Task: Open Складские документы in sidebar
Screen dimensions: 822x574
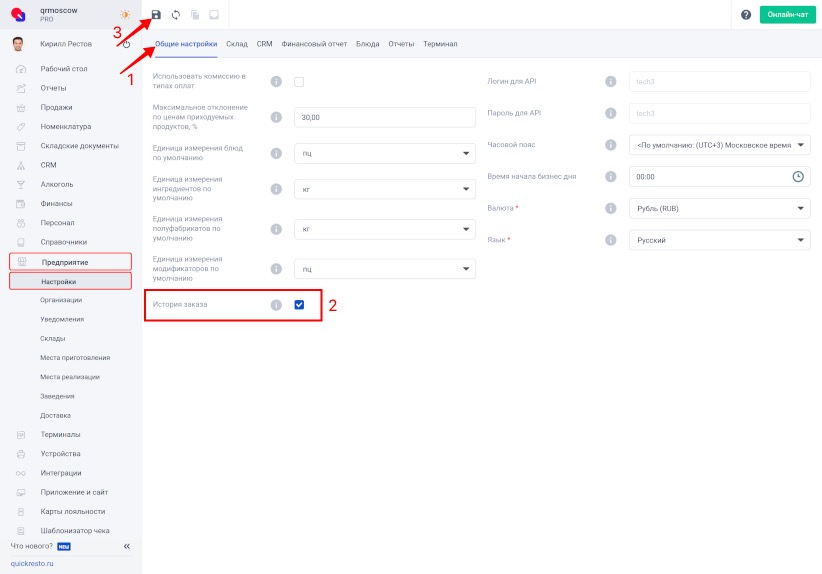Action: coord(79,146)
